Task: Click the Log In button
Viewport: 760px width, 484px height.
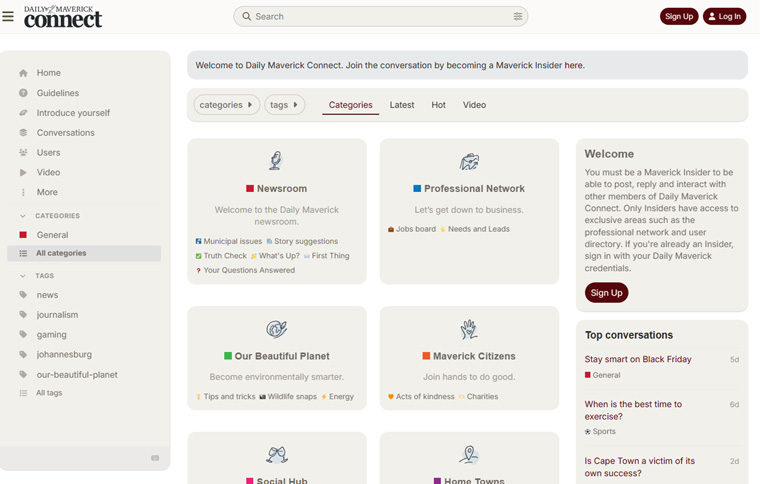Action: (724, 16)
